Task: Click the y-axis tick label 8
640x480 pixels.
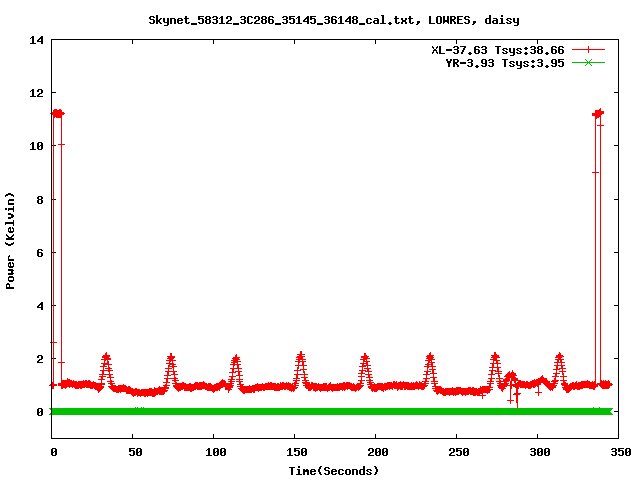Action: pyautogui.click(x=40, y=200)
